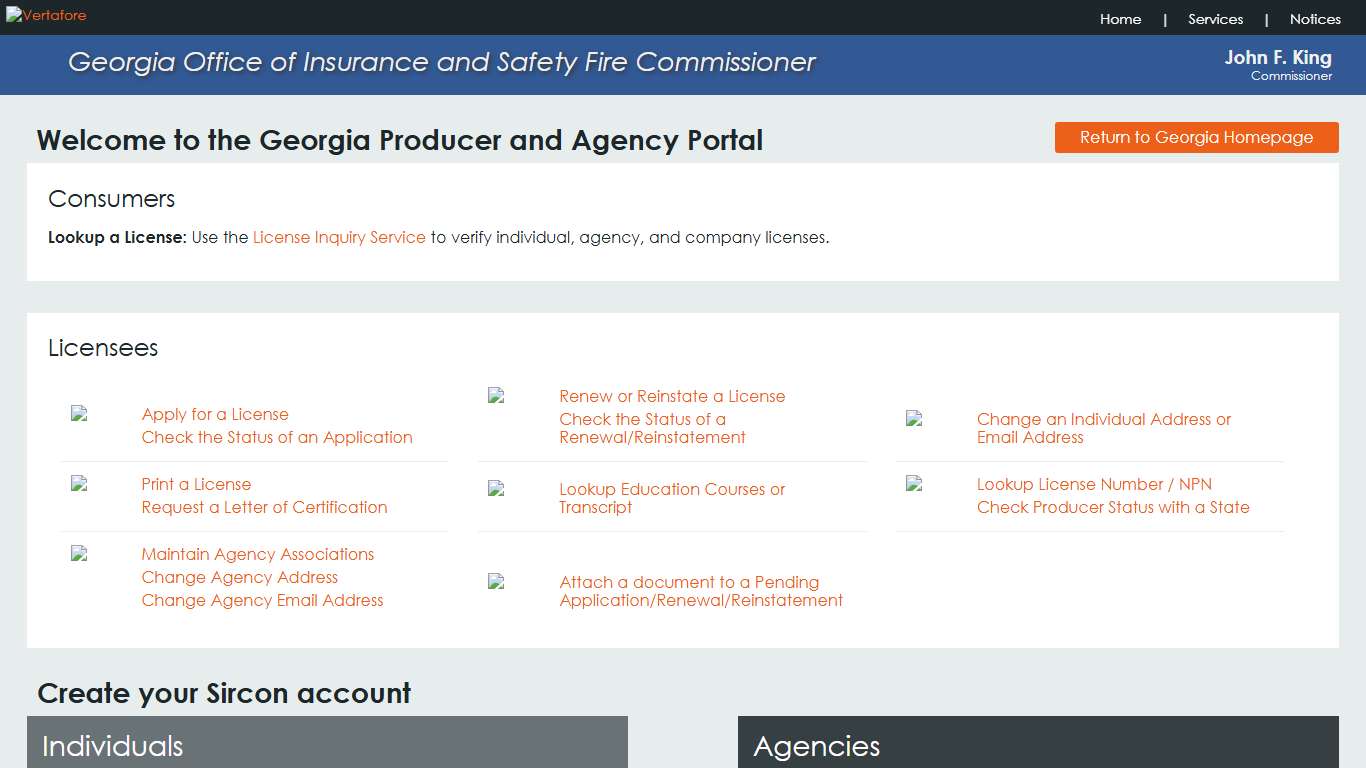Open the Change Agency Email Address link
The height and width of the screenshot is (768, 1366).
263,600
